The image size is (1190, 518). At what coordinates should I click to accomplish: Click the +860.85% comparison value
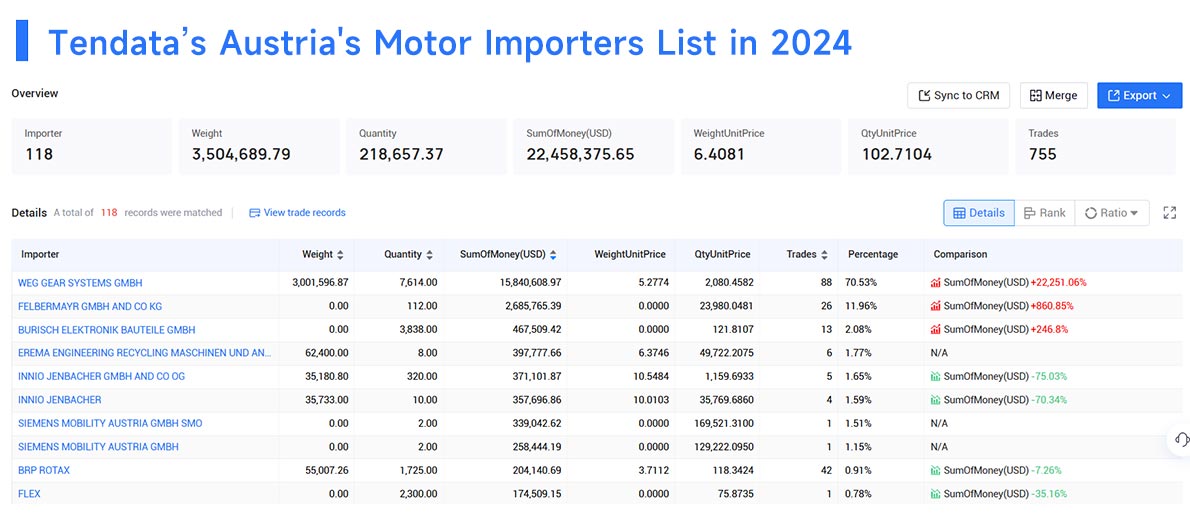(x=1052, y=306)
